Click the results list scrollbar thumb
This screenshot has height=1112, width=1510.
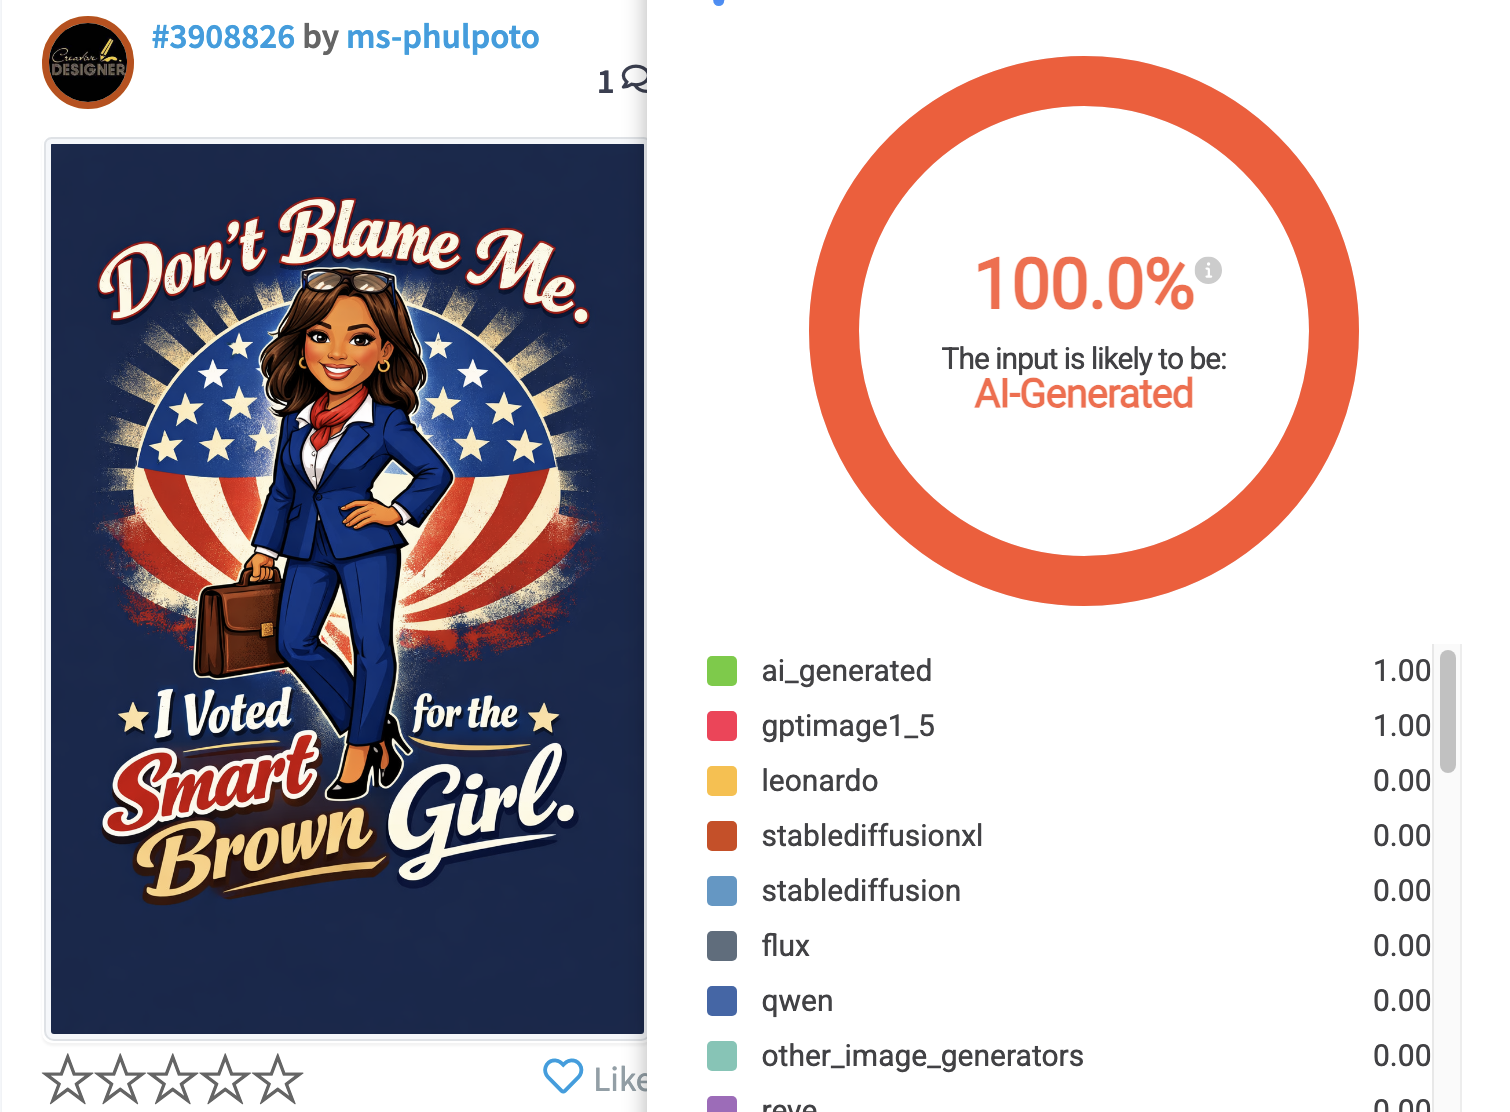(1448, 711)
